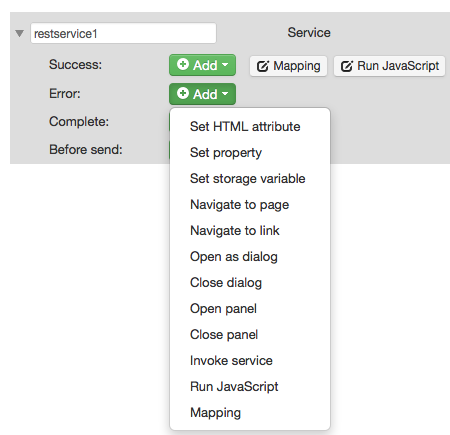
Task: Open the Success Mapping editor button
Action: coord(288,66)
